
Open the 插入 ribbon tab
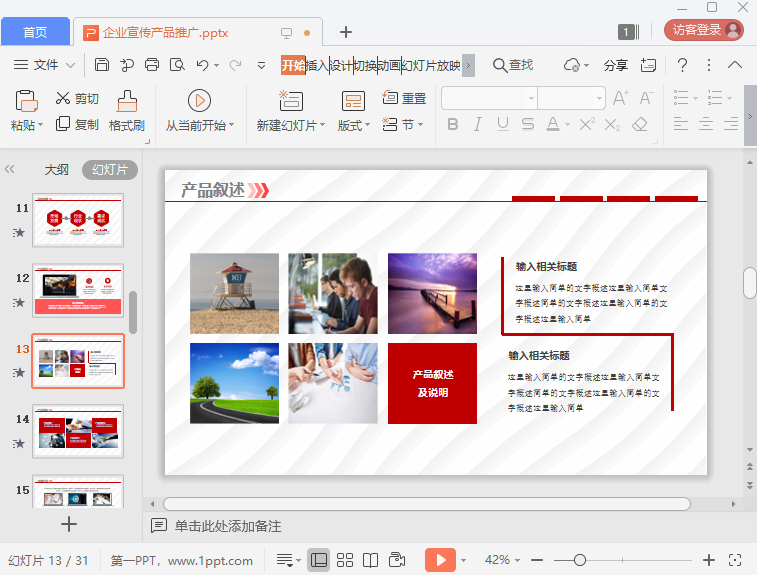(x=317, y=65)
